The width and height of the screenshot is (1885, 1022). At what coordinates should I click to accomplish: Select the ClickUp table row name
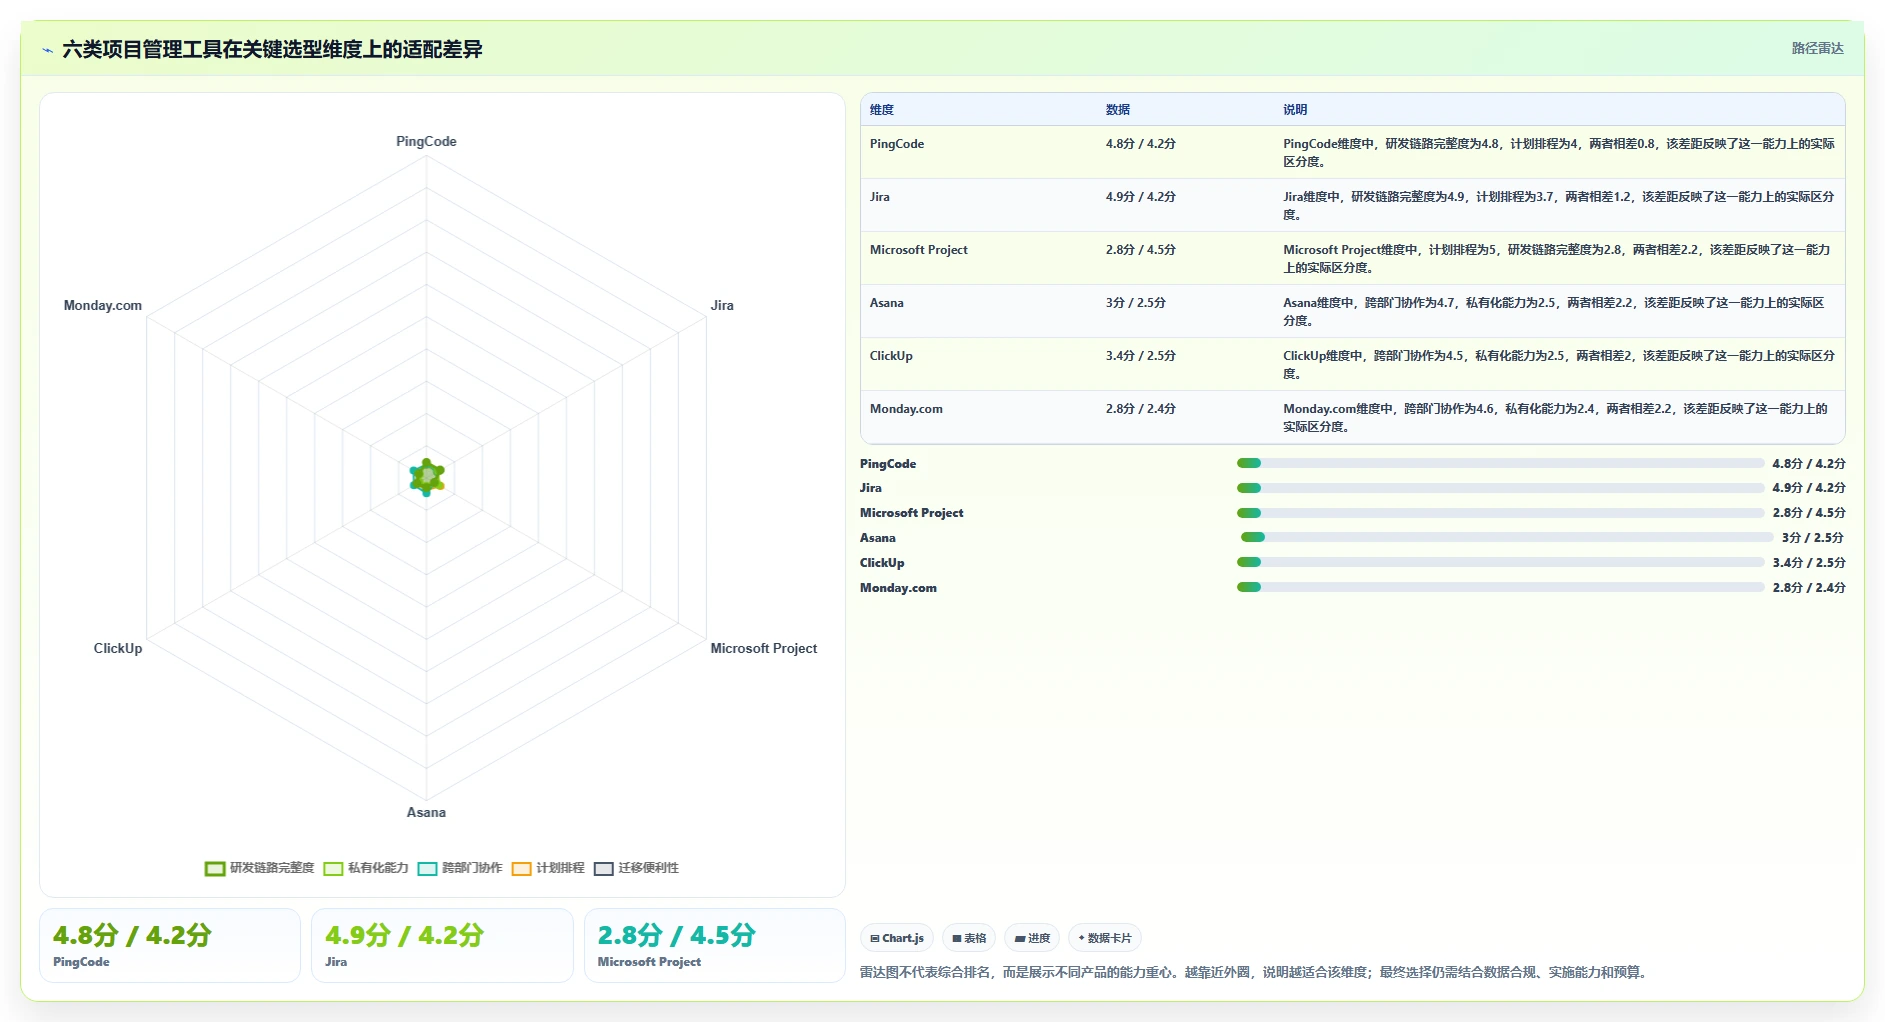[891, 356]
